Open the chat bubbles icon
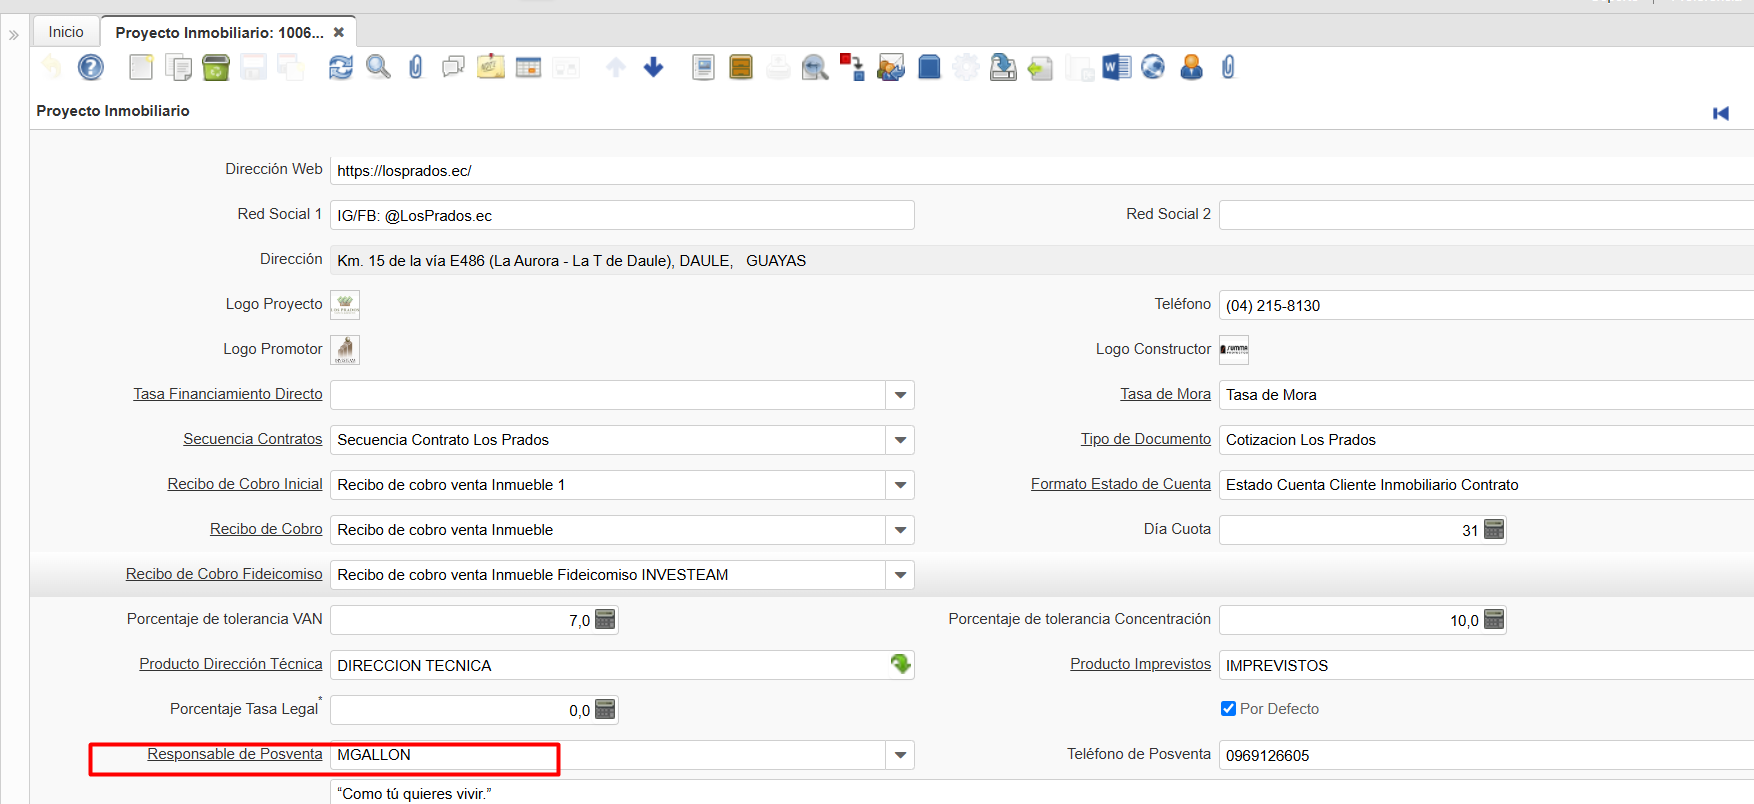The image size is (1754, 804). 453,67
